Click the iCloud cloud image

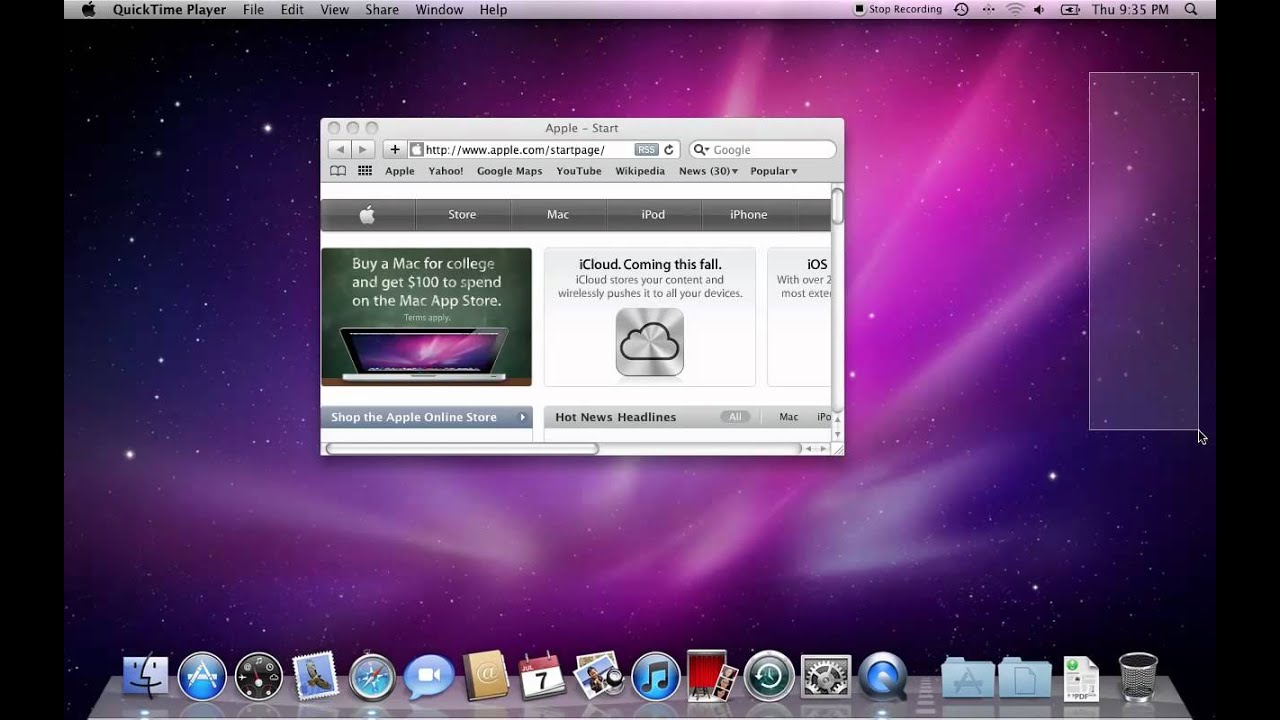click(650, 342)
